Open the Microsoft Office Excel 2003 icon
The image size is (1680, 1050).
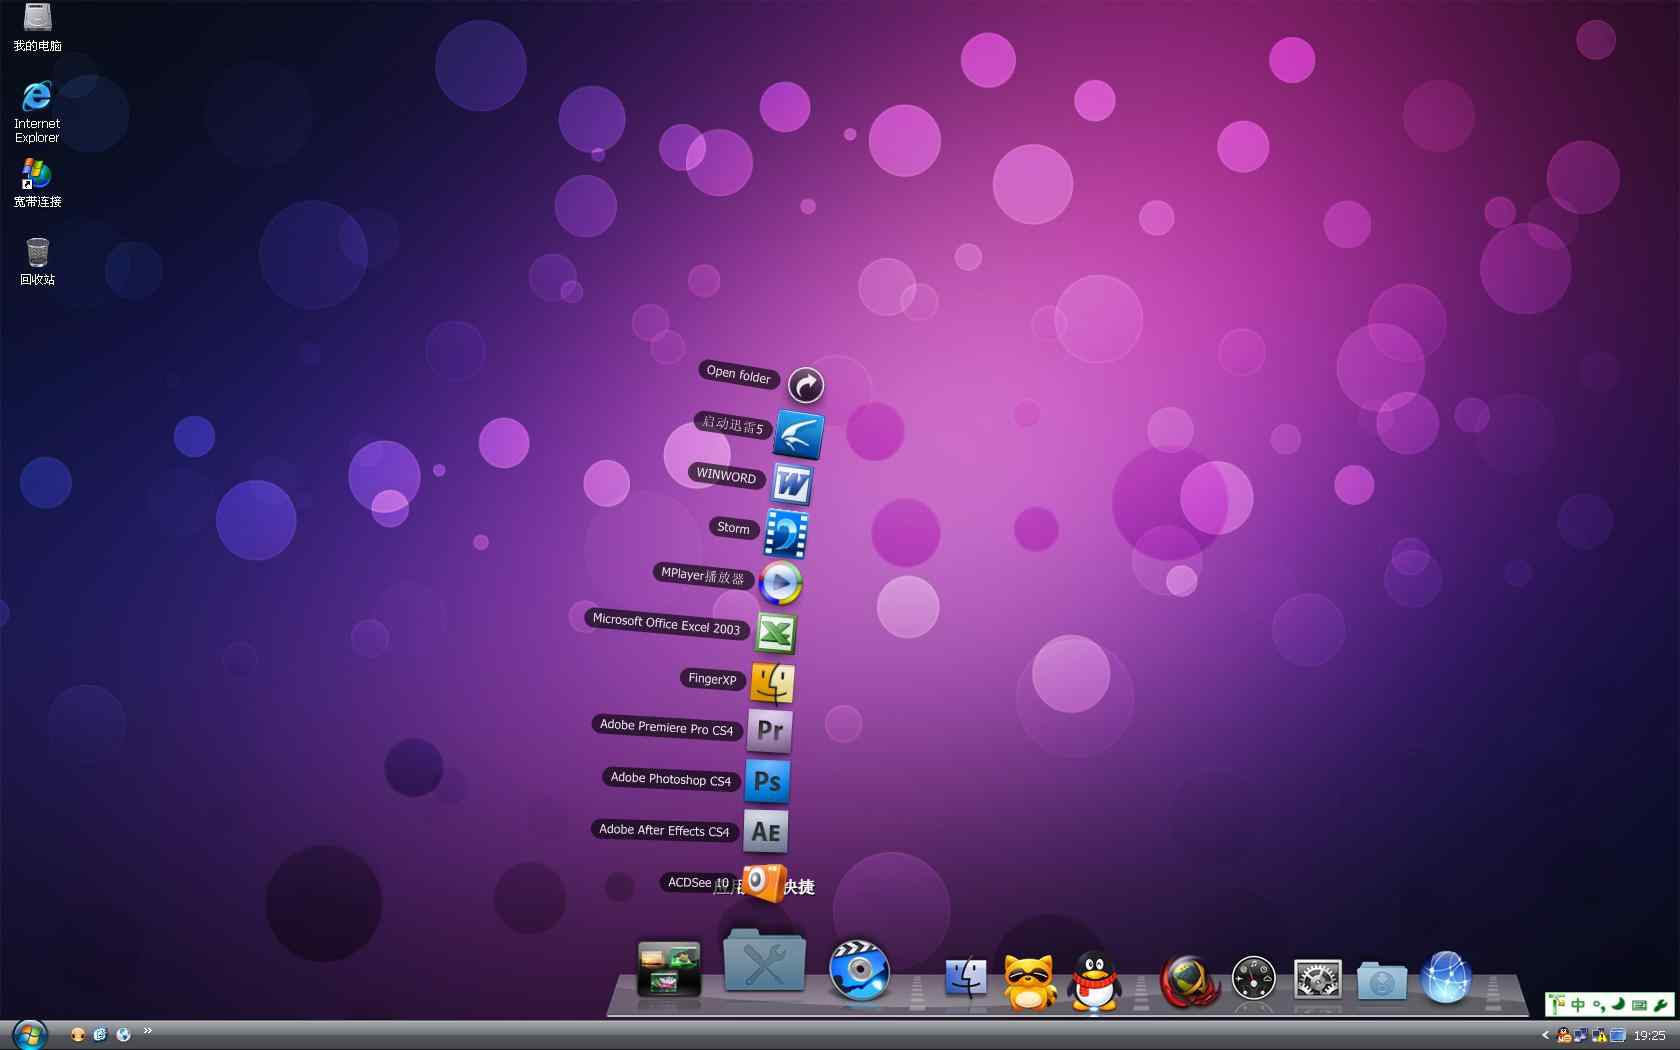pos(776,633)
